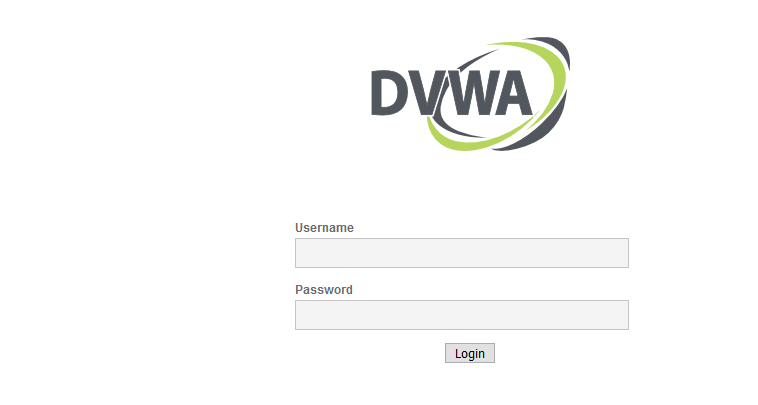
Task: Place cursor in Password text box
Action: pyautogui.click(x=462, y=315)
